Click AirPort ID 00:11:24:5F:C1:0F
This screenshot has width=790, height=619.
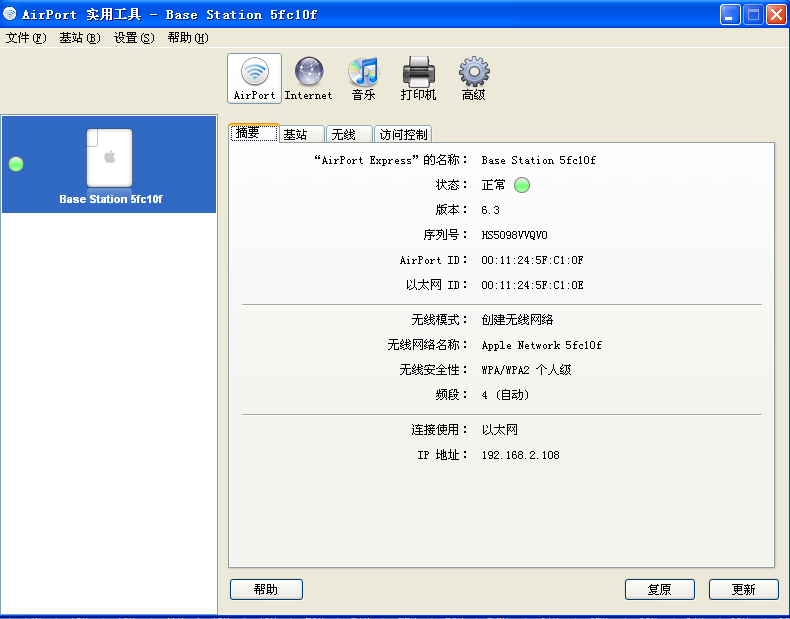pos(532,260)
